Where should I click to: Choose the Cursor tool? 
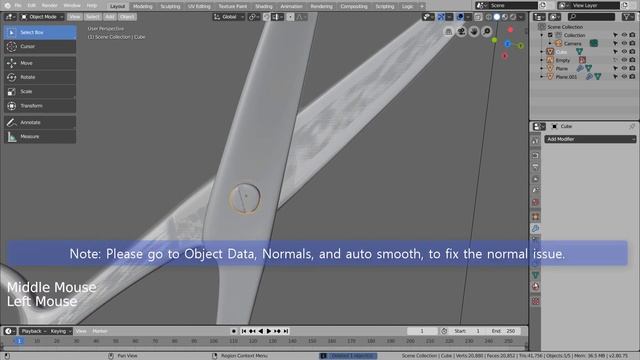tap(40, 47)
